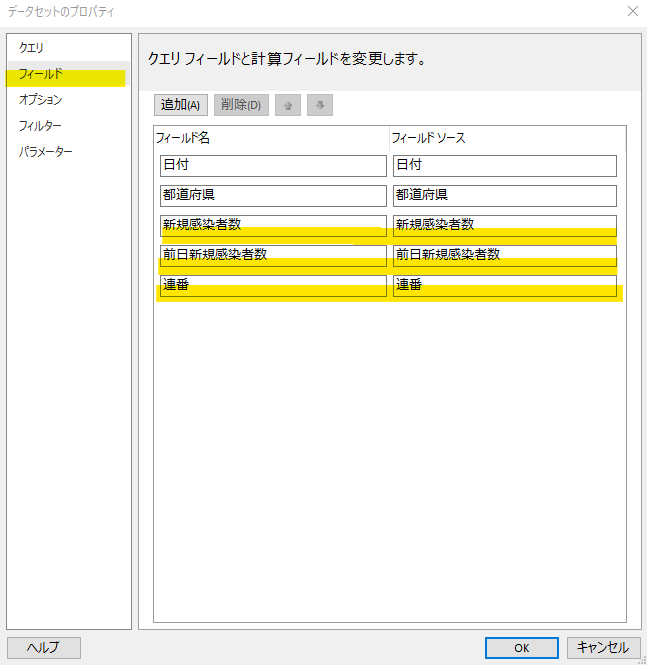Viewport: 647px width, 665px height.
Task: Open the クエリ page
Action: [32, 48]
